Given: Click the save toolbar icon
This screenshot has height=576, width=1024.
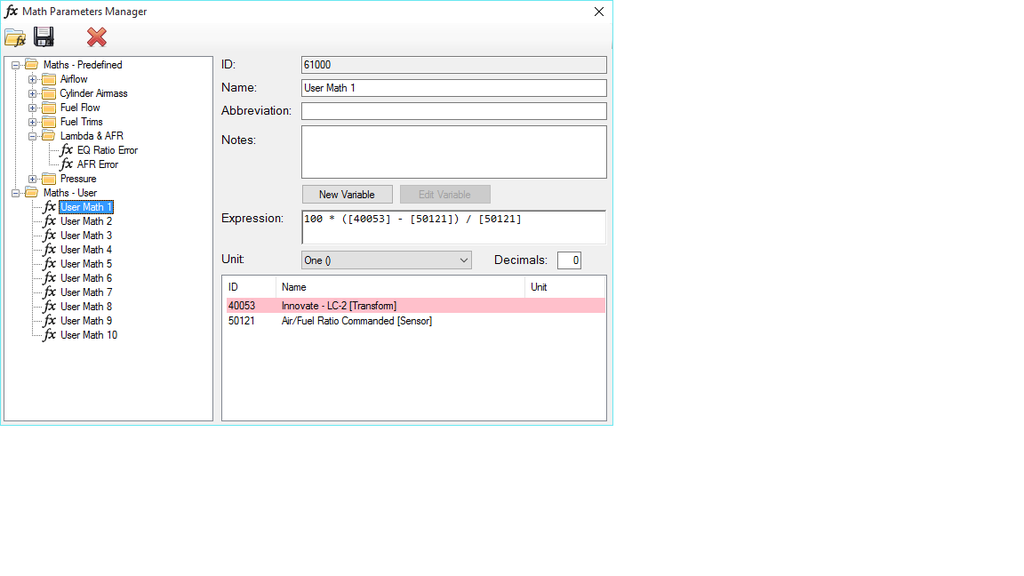Looking at the screenshot, I should pos(43,36).
